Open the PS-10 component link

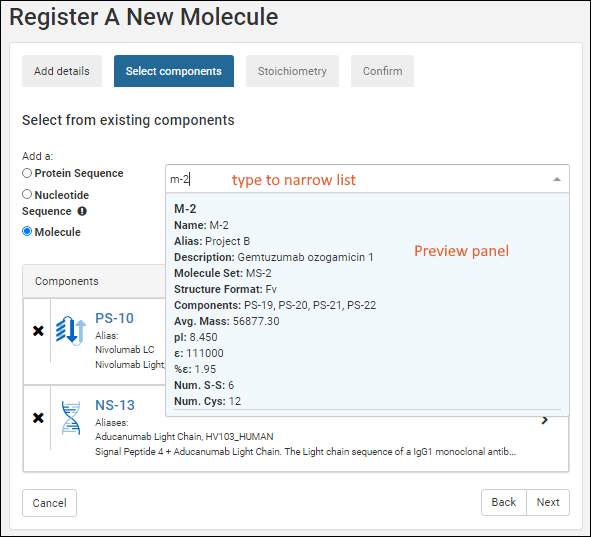[114, 318]
